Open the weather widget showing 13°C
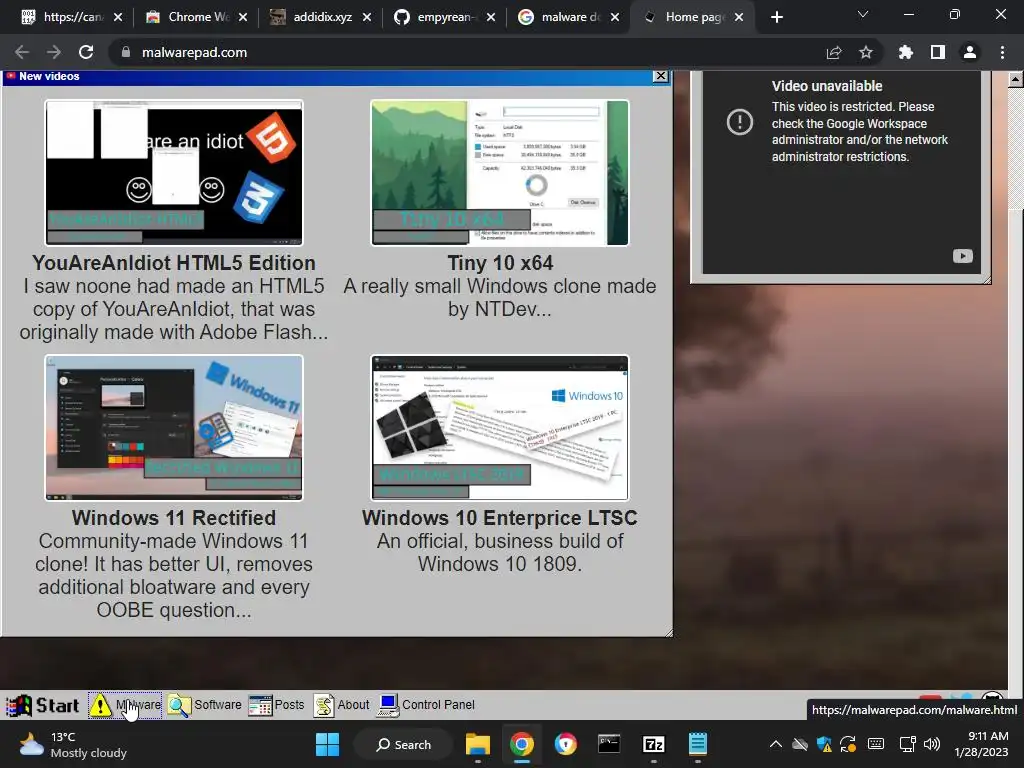1024x768 pixels. coord(73,744)
